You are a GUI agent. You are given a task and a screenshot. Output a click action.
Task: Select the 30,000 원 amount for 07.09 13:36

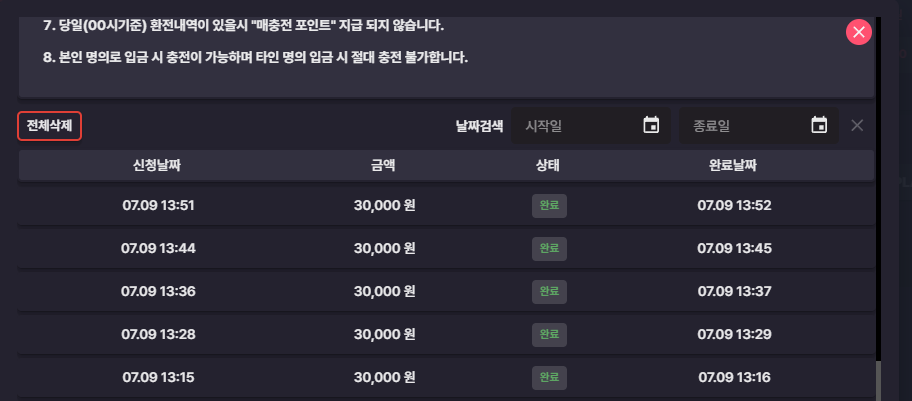click(384, 292)
